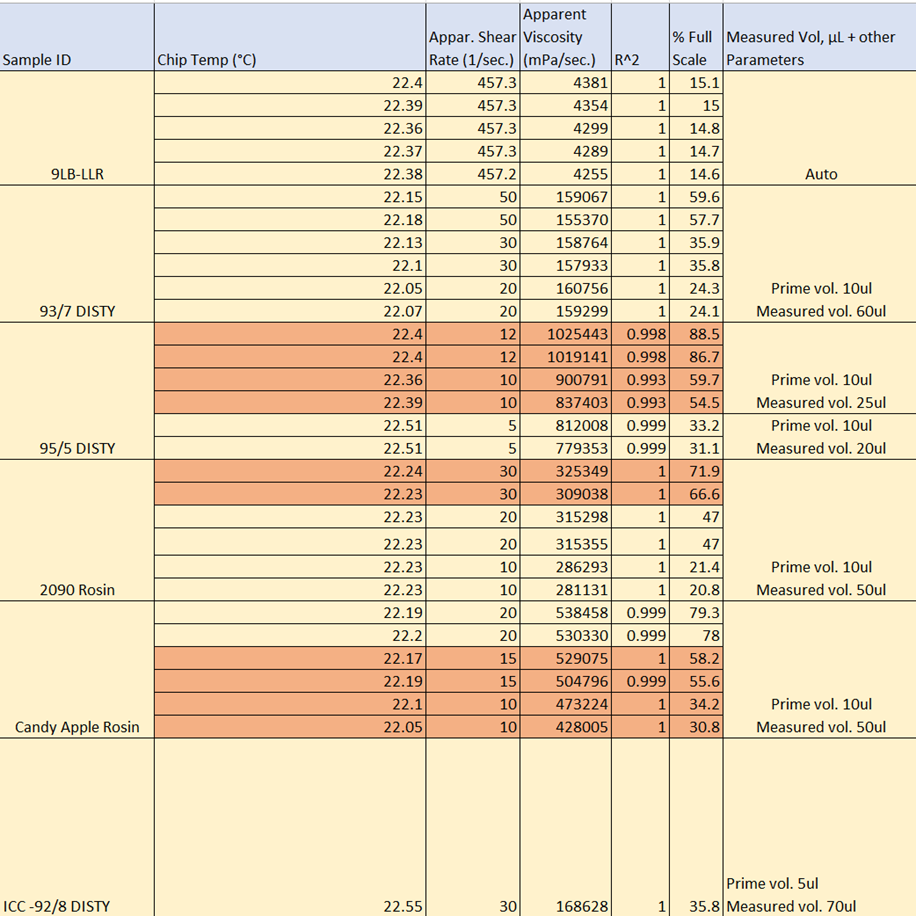Screen dimensions: 916x916
Task: Click viscosity value 4354
Action: pyautogui.click(x=565, y=106)
